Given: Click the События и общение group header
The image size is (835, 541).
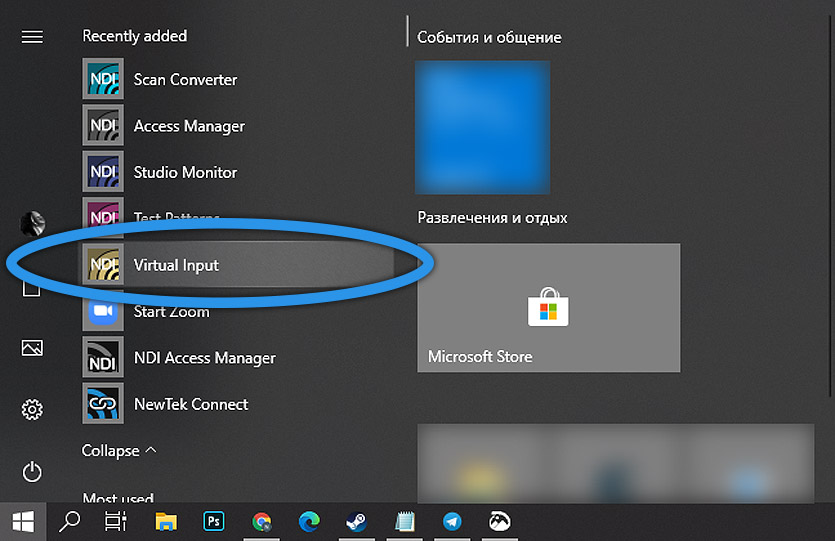Looking at the screenshot, I should (489, 37).
